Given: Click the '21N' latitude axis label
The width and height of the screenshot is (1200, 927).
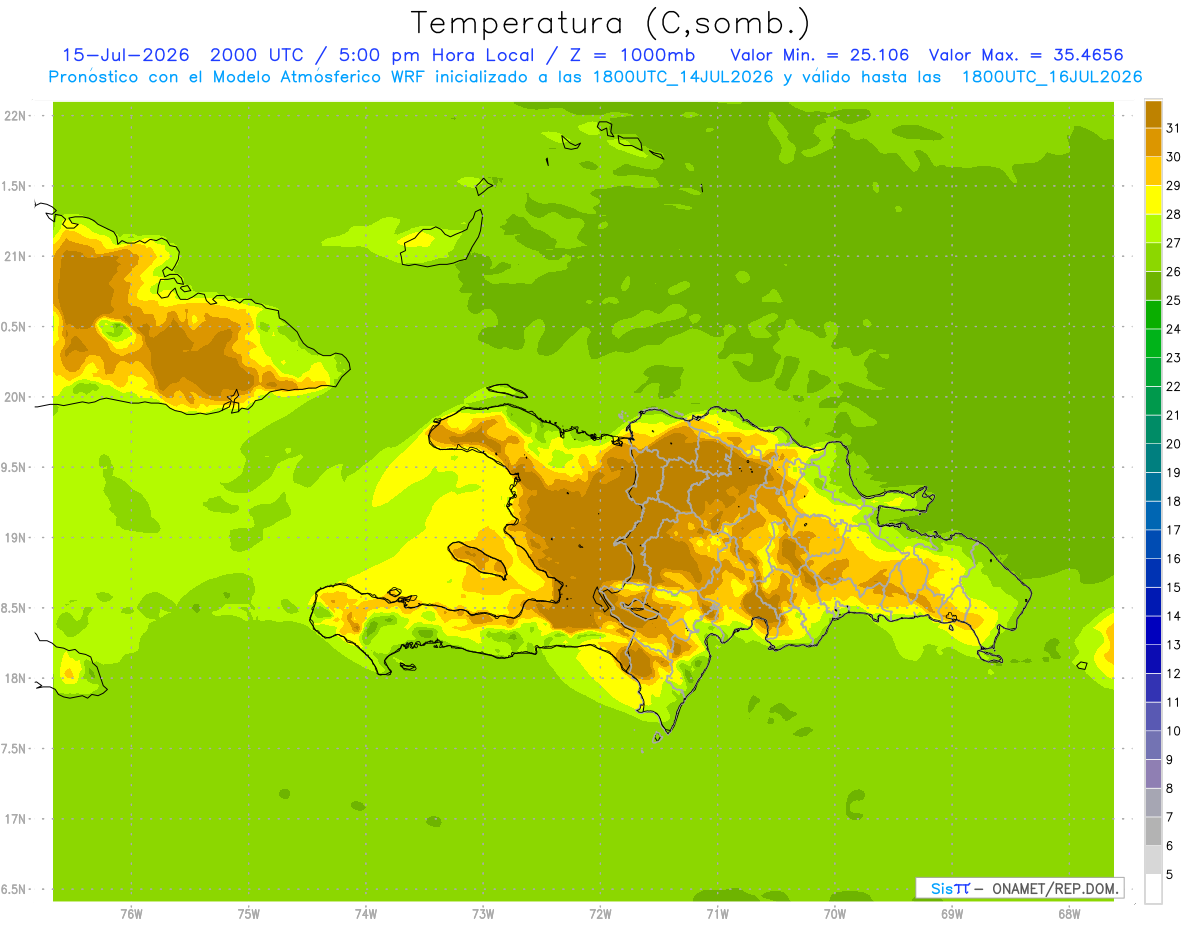Looking at the screenshot, I should tap(15, 257).
